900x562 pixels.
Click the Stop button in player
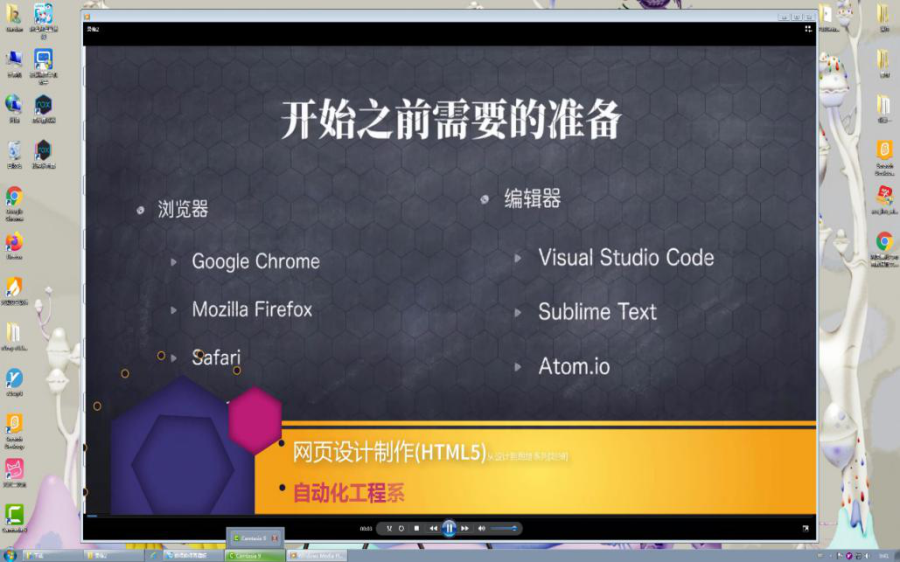click(x=417, y=528)
